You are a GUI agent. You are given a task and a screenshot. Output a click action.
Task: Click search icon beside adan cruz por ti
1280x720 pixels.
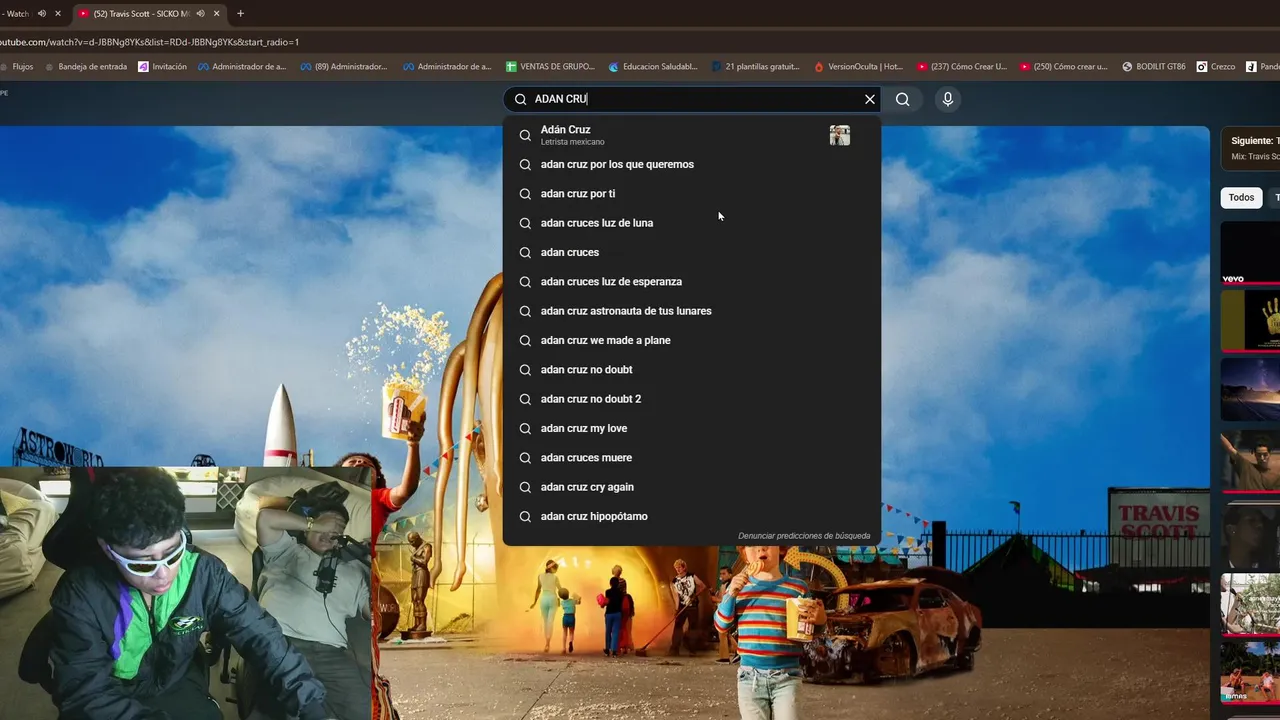pos(525,194)
